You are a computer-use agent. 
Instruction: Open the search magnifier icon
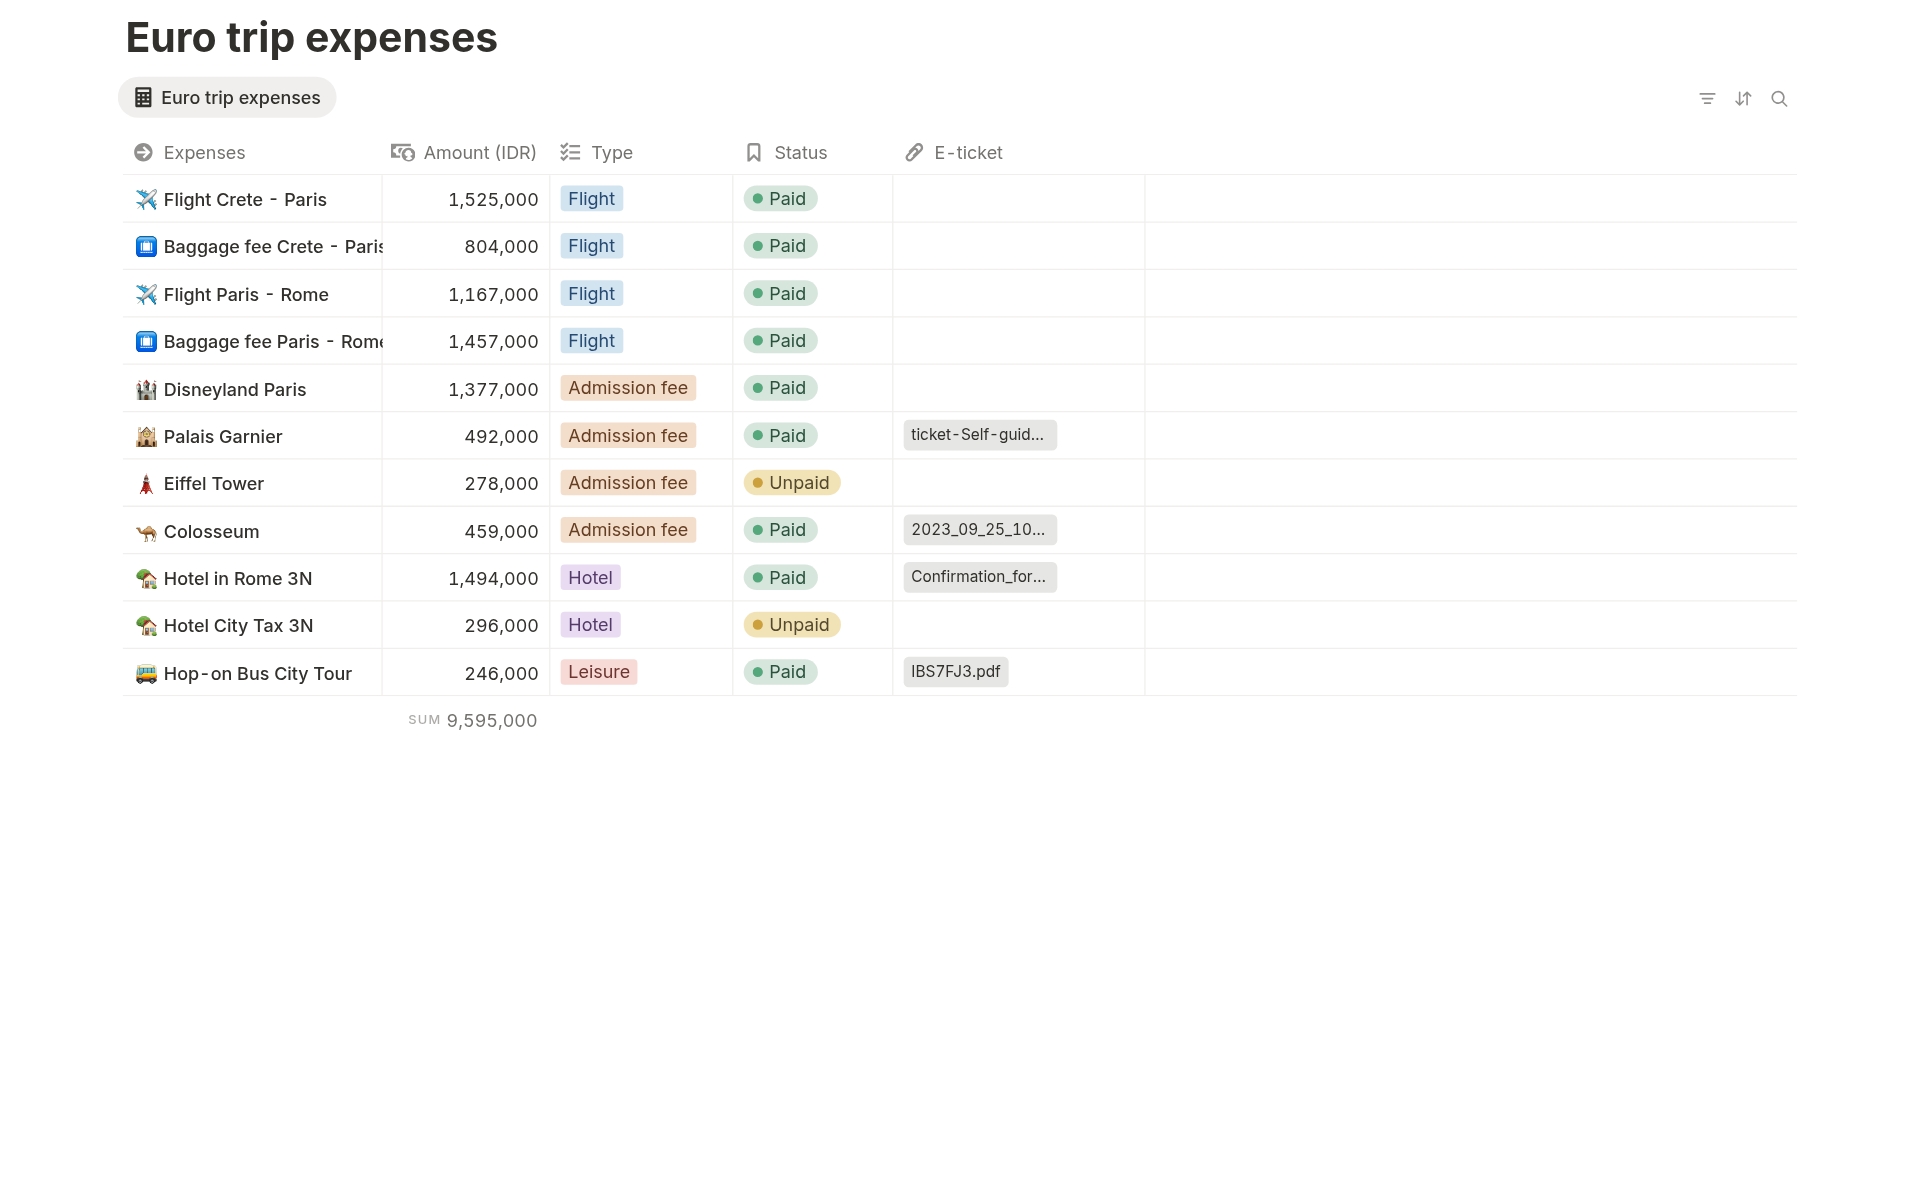[x=1779, y=99]
